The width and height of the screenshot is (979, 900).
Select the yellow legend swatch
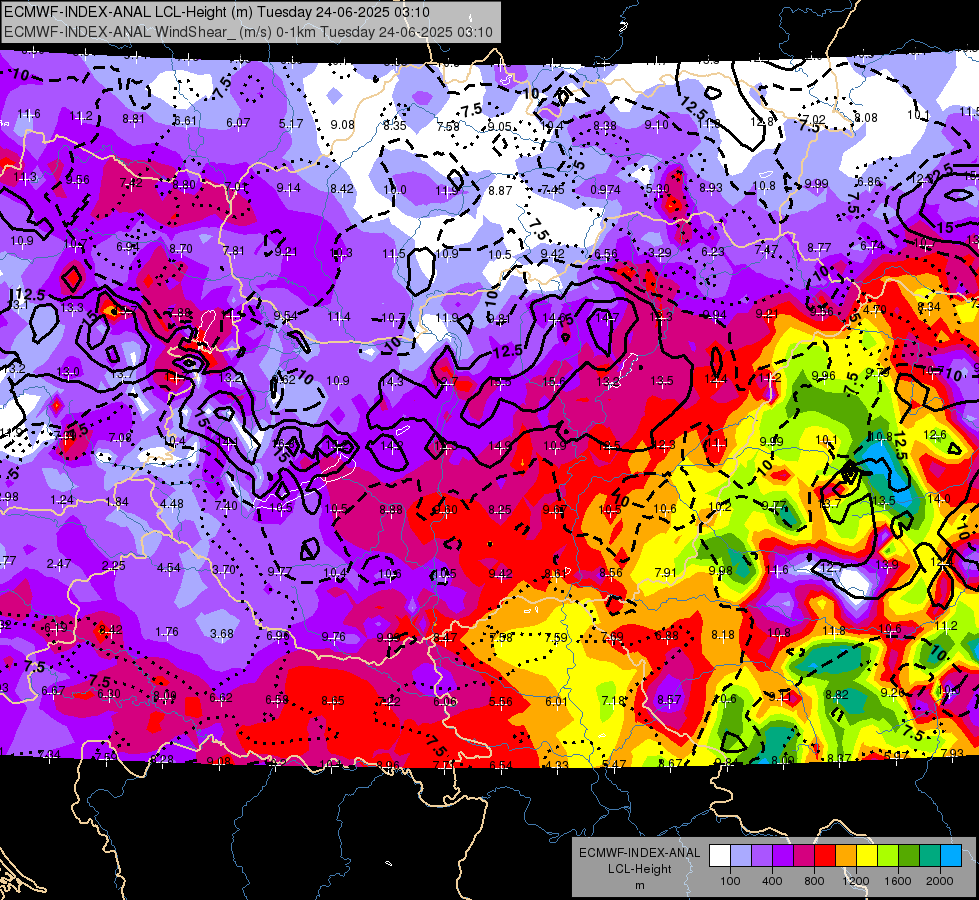(867, 855)
